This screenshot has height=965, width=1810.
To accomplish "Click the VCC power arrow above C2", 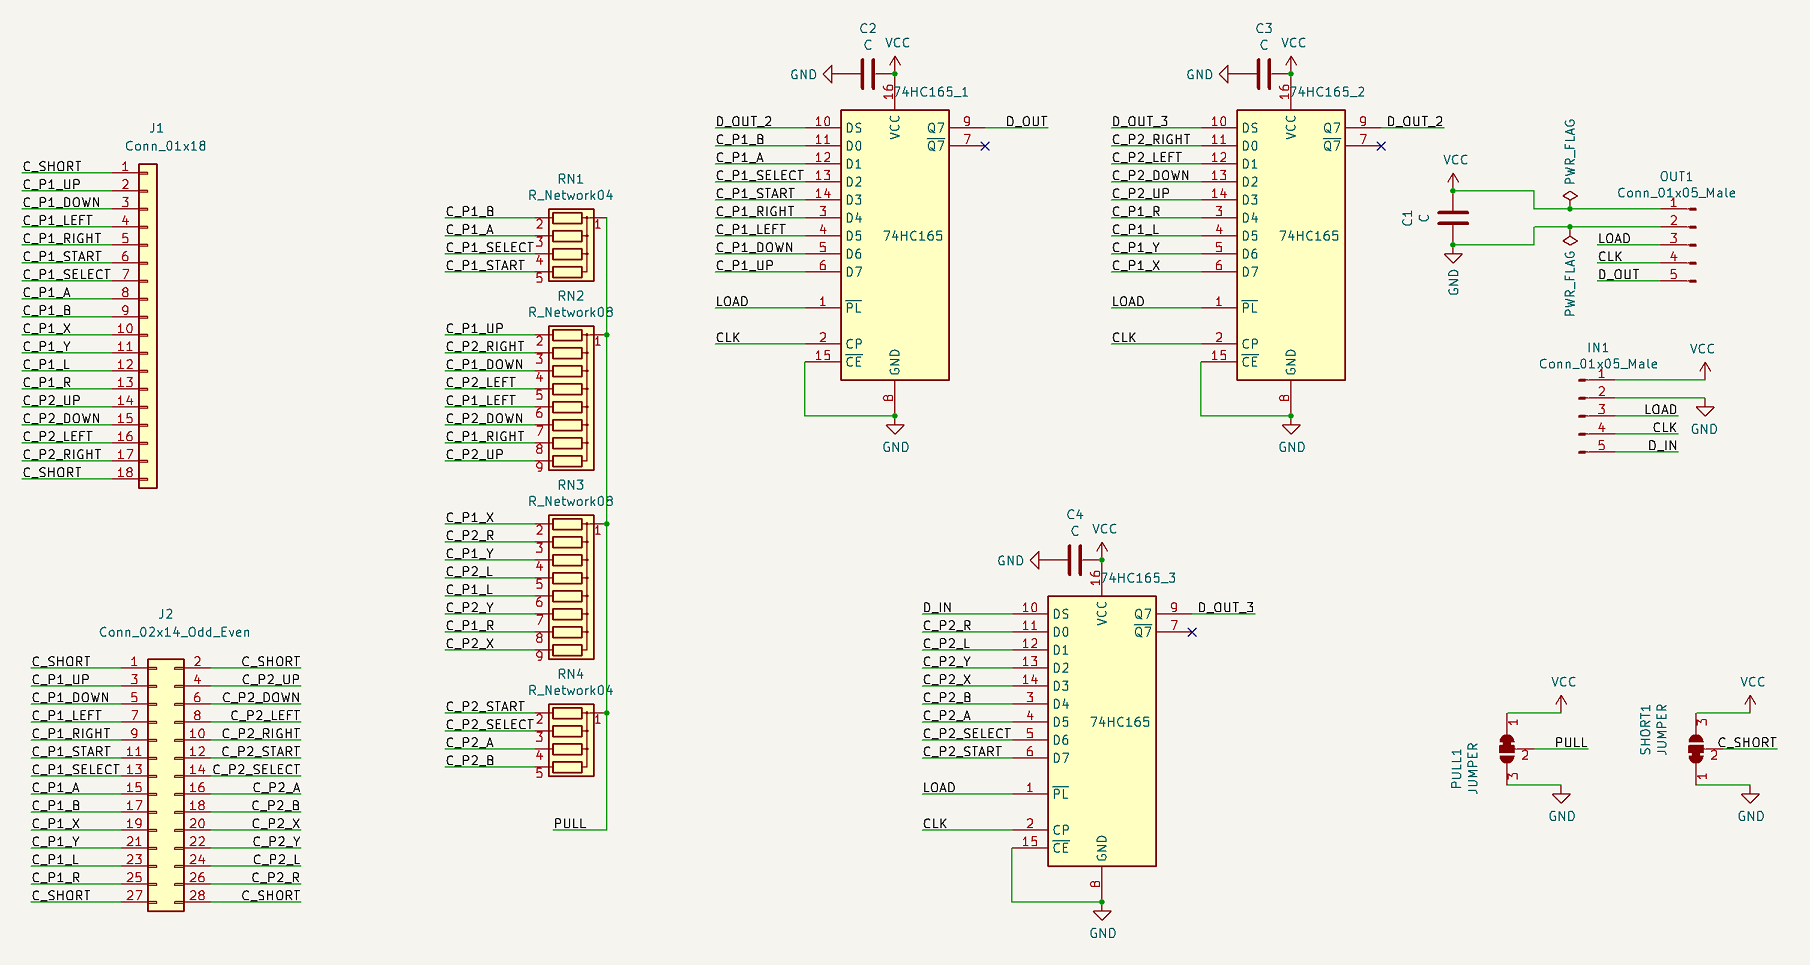I will click(895, 62).
